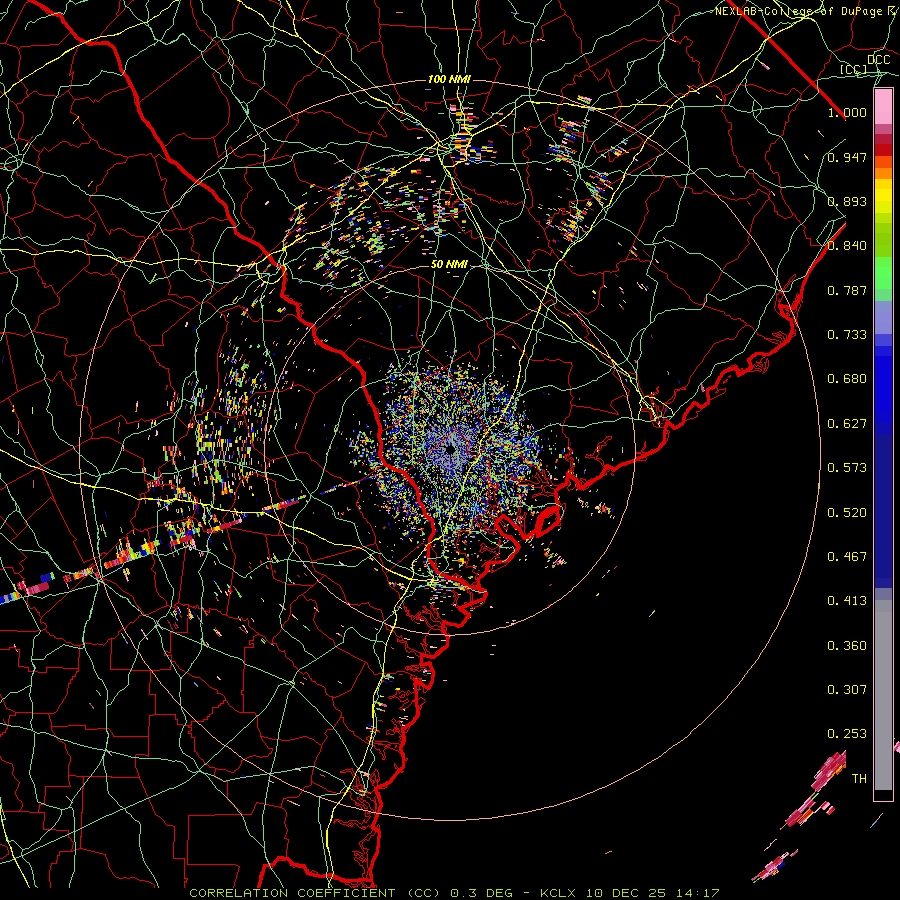The image size is (900, 900).
Task: Select the 0.893 scale value
Action: (x=847, y=201)
